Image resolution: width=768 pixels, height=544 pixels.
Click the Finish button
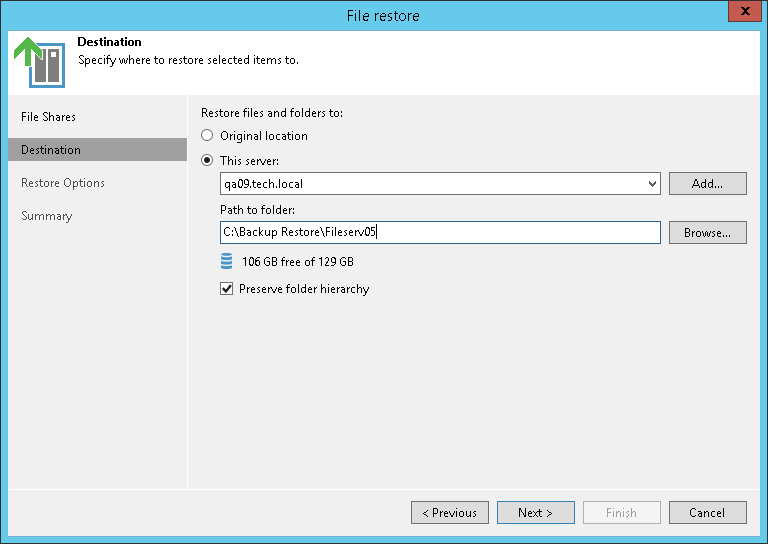621,513
